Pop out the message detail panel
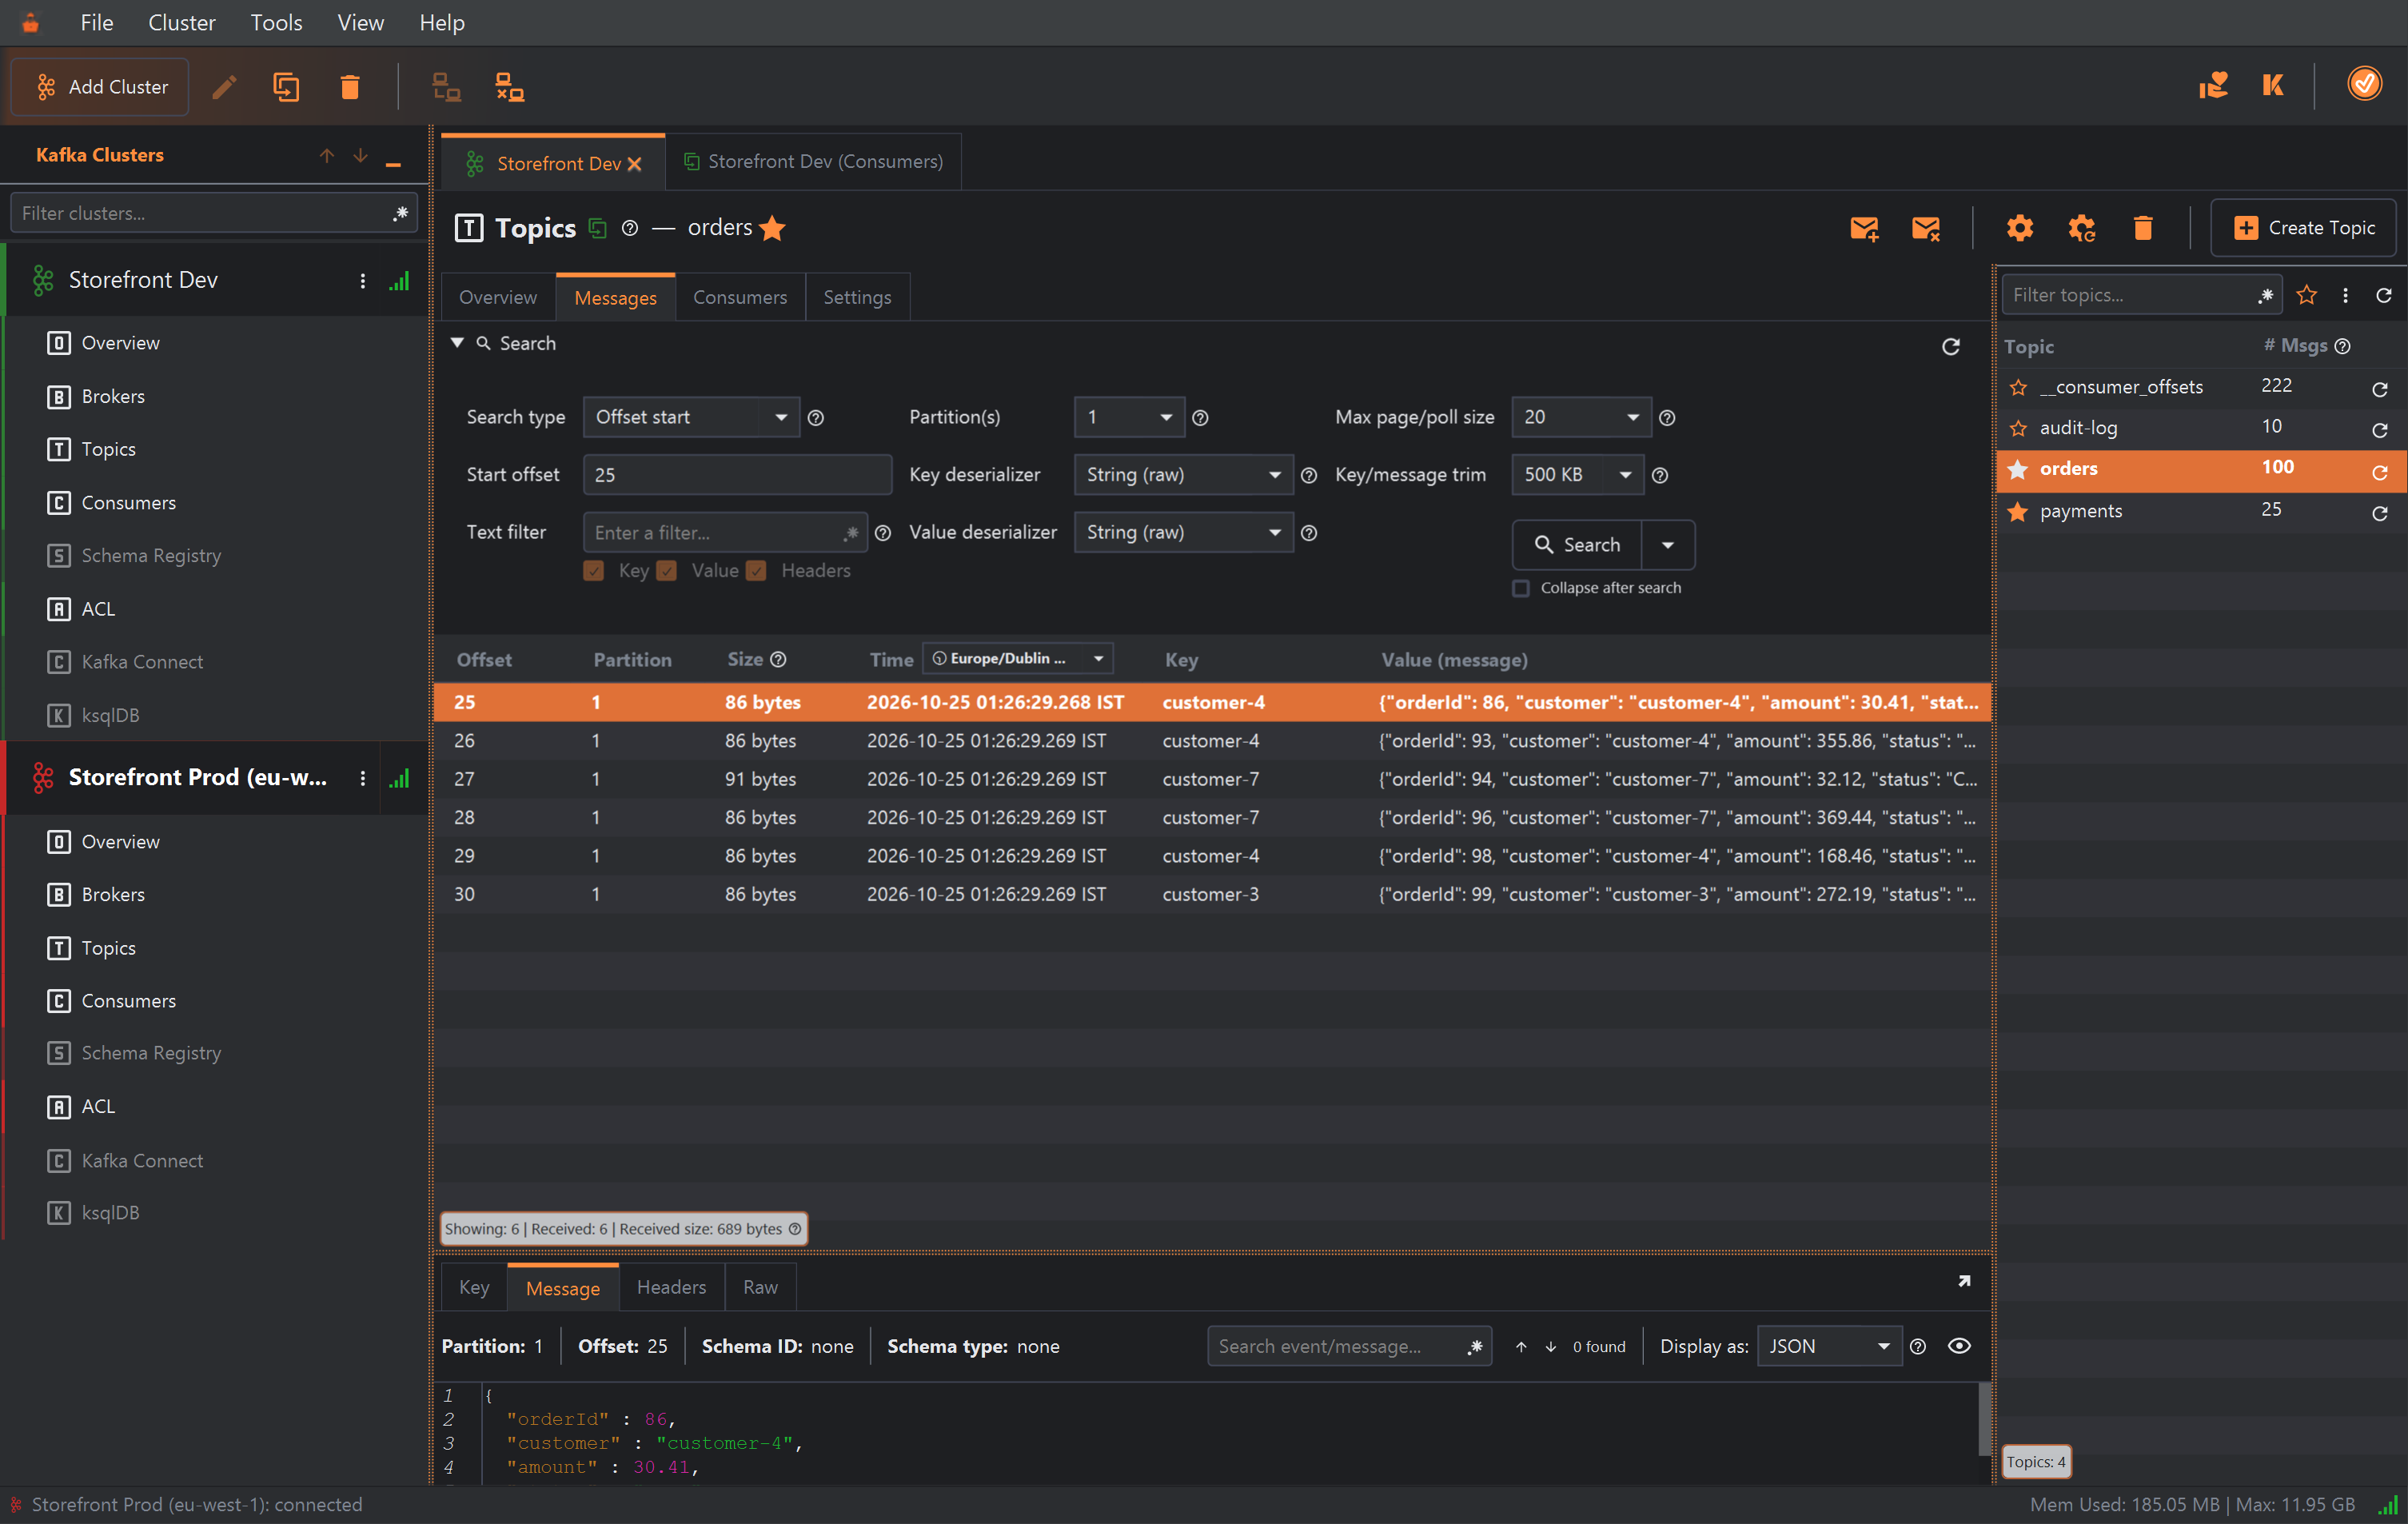This screenshot has height=1524, width=2408. click(1964, 1281)
